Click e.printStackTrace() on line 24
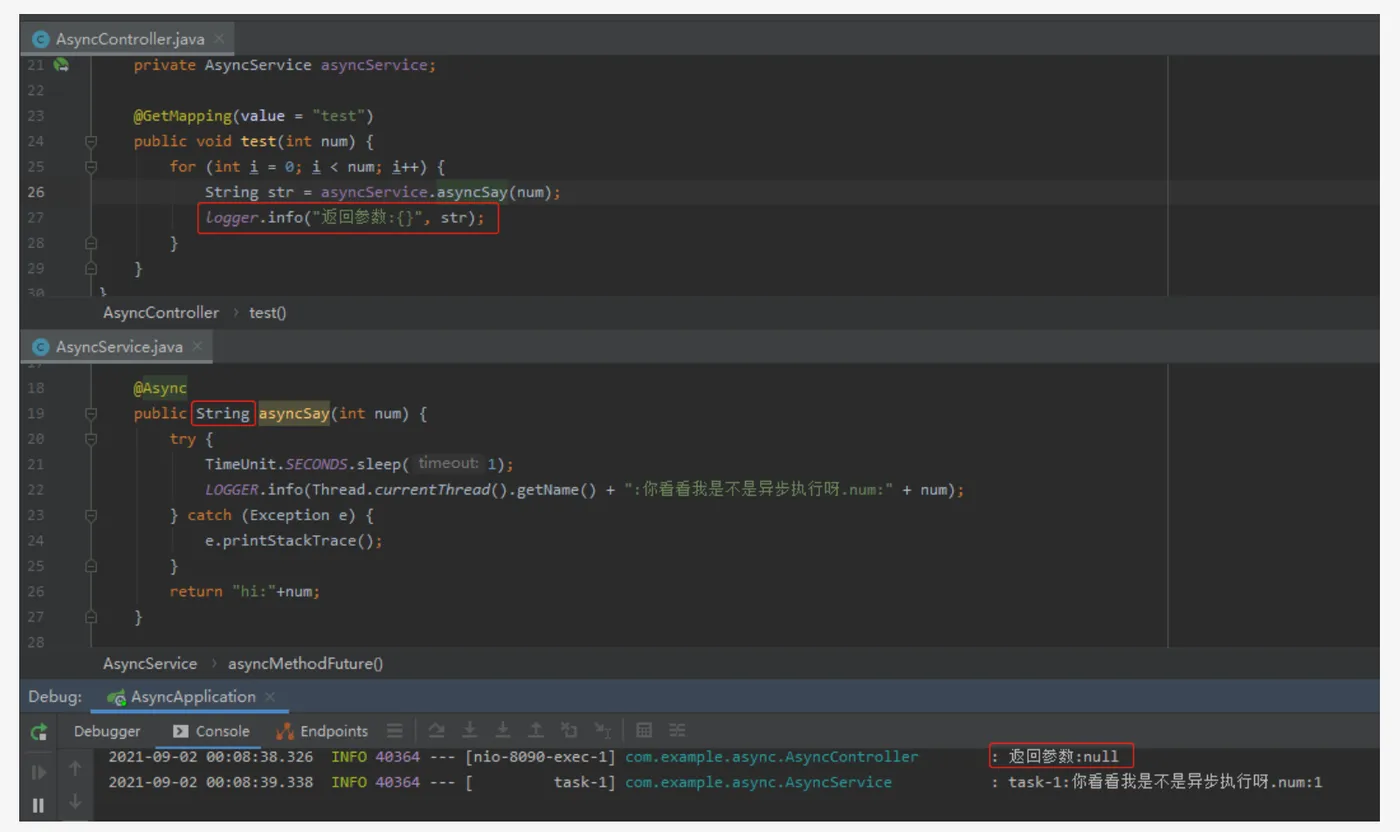This screenshot has height=832, width=1400. coord(294,541)
